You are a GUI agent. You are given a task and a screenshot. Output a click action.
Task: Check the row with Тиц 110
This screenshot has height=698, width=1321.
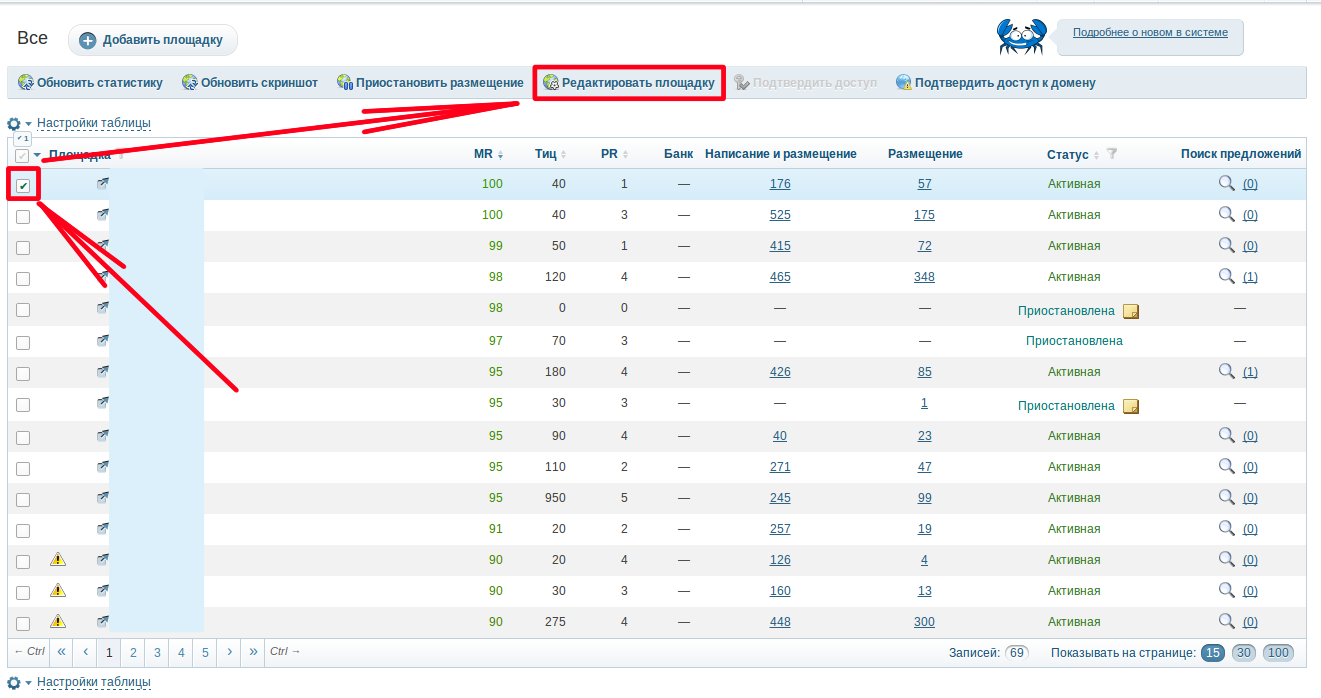(23, 469)
